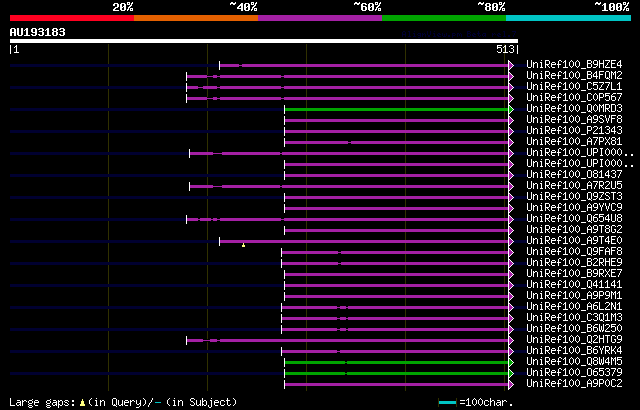The image size is (640, 410).
Task: Select the UniRef100_A7PX81 label
Action: click(x=574, y=142)
